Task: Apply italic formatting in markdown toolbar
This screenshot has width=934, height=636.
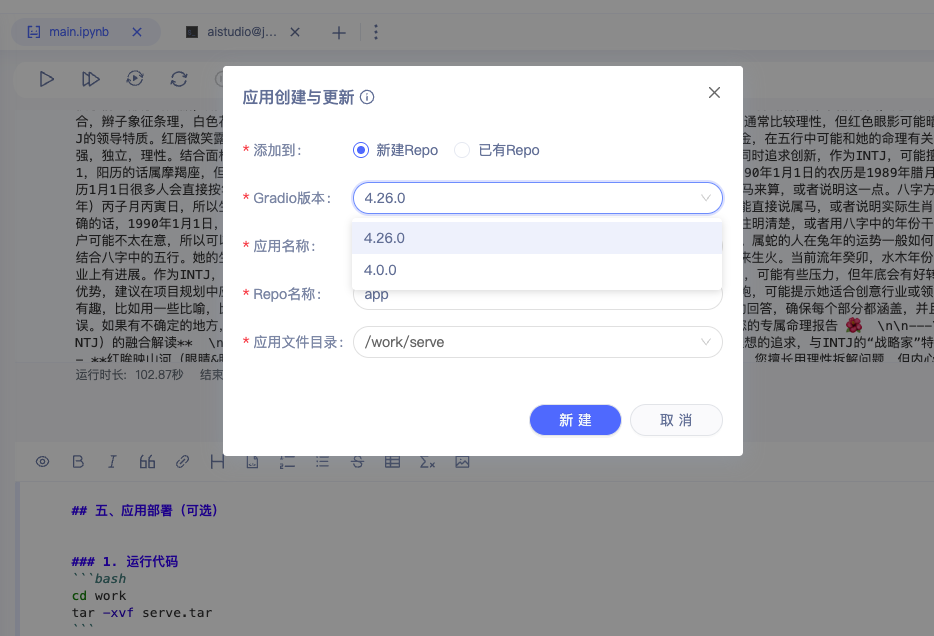Action: point(112,462)
